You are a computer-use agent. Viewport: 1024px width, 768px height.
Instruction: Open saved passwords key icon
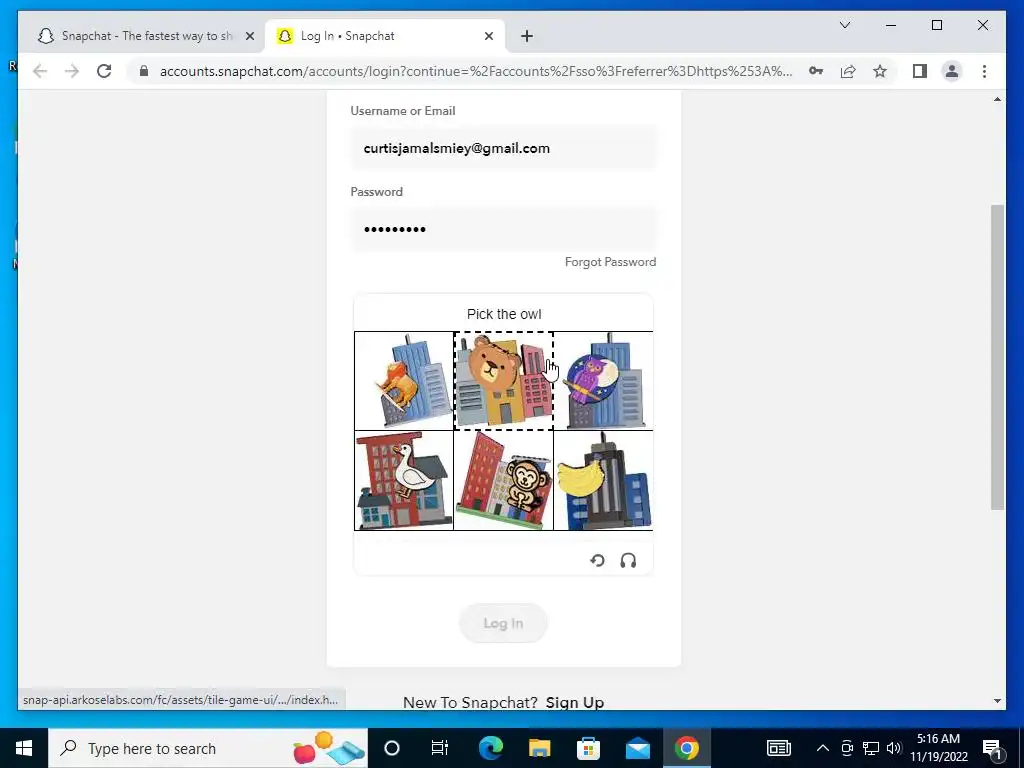[816, 71]
